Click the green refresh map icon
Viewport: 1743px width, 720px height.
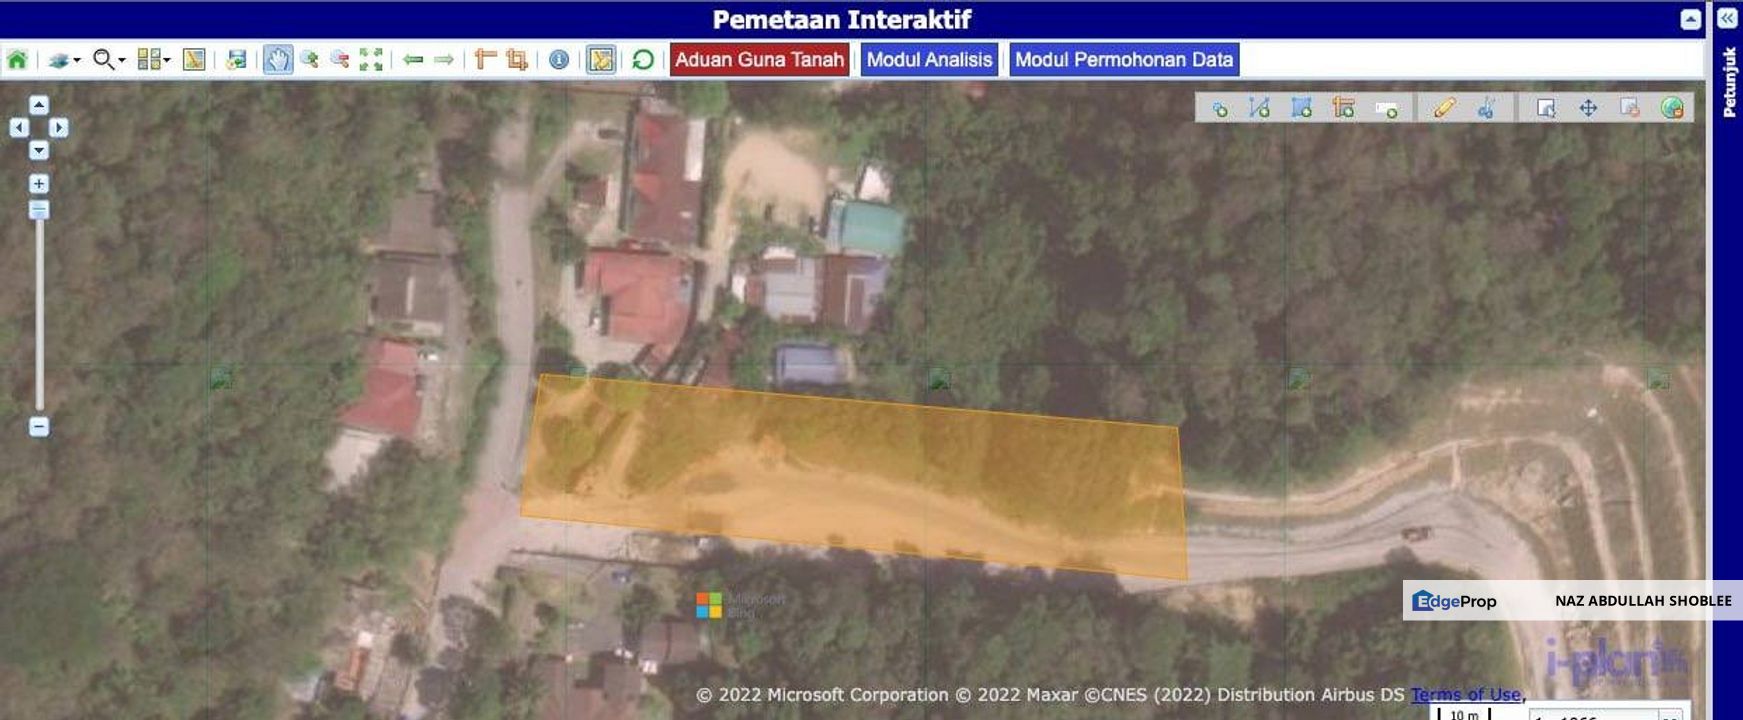[643, 60]
